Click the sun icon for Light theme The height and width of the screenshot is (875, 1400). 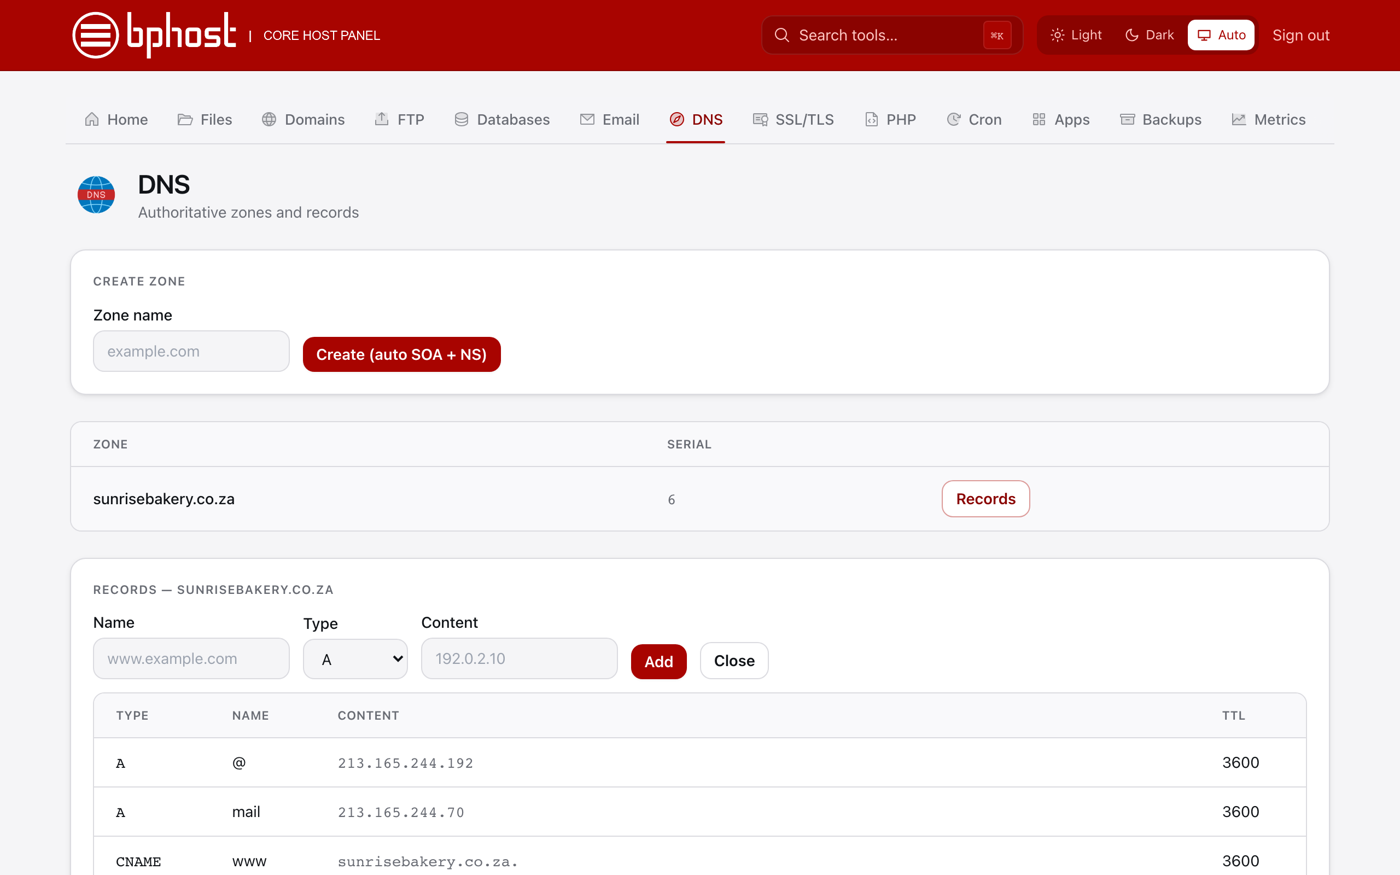pos(1057,35)
